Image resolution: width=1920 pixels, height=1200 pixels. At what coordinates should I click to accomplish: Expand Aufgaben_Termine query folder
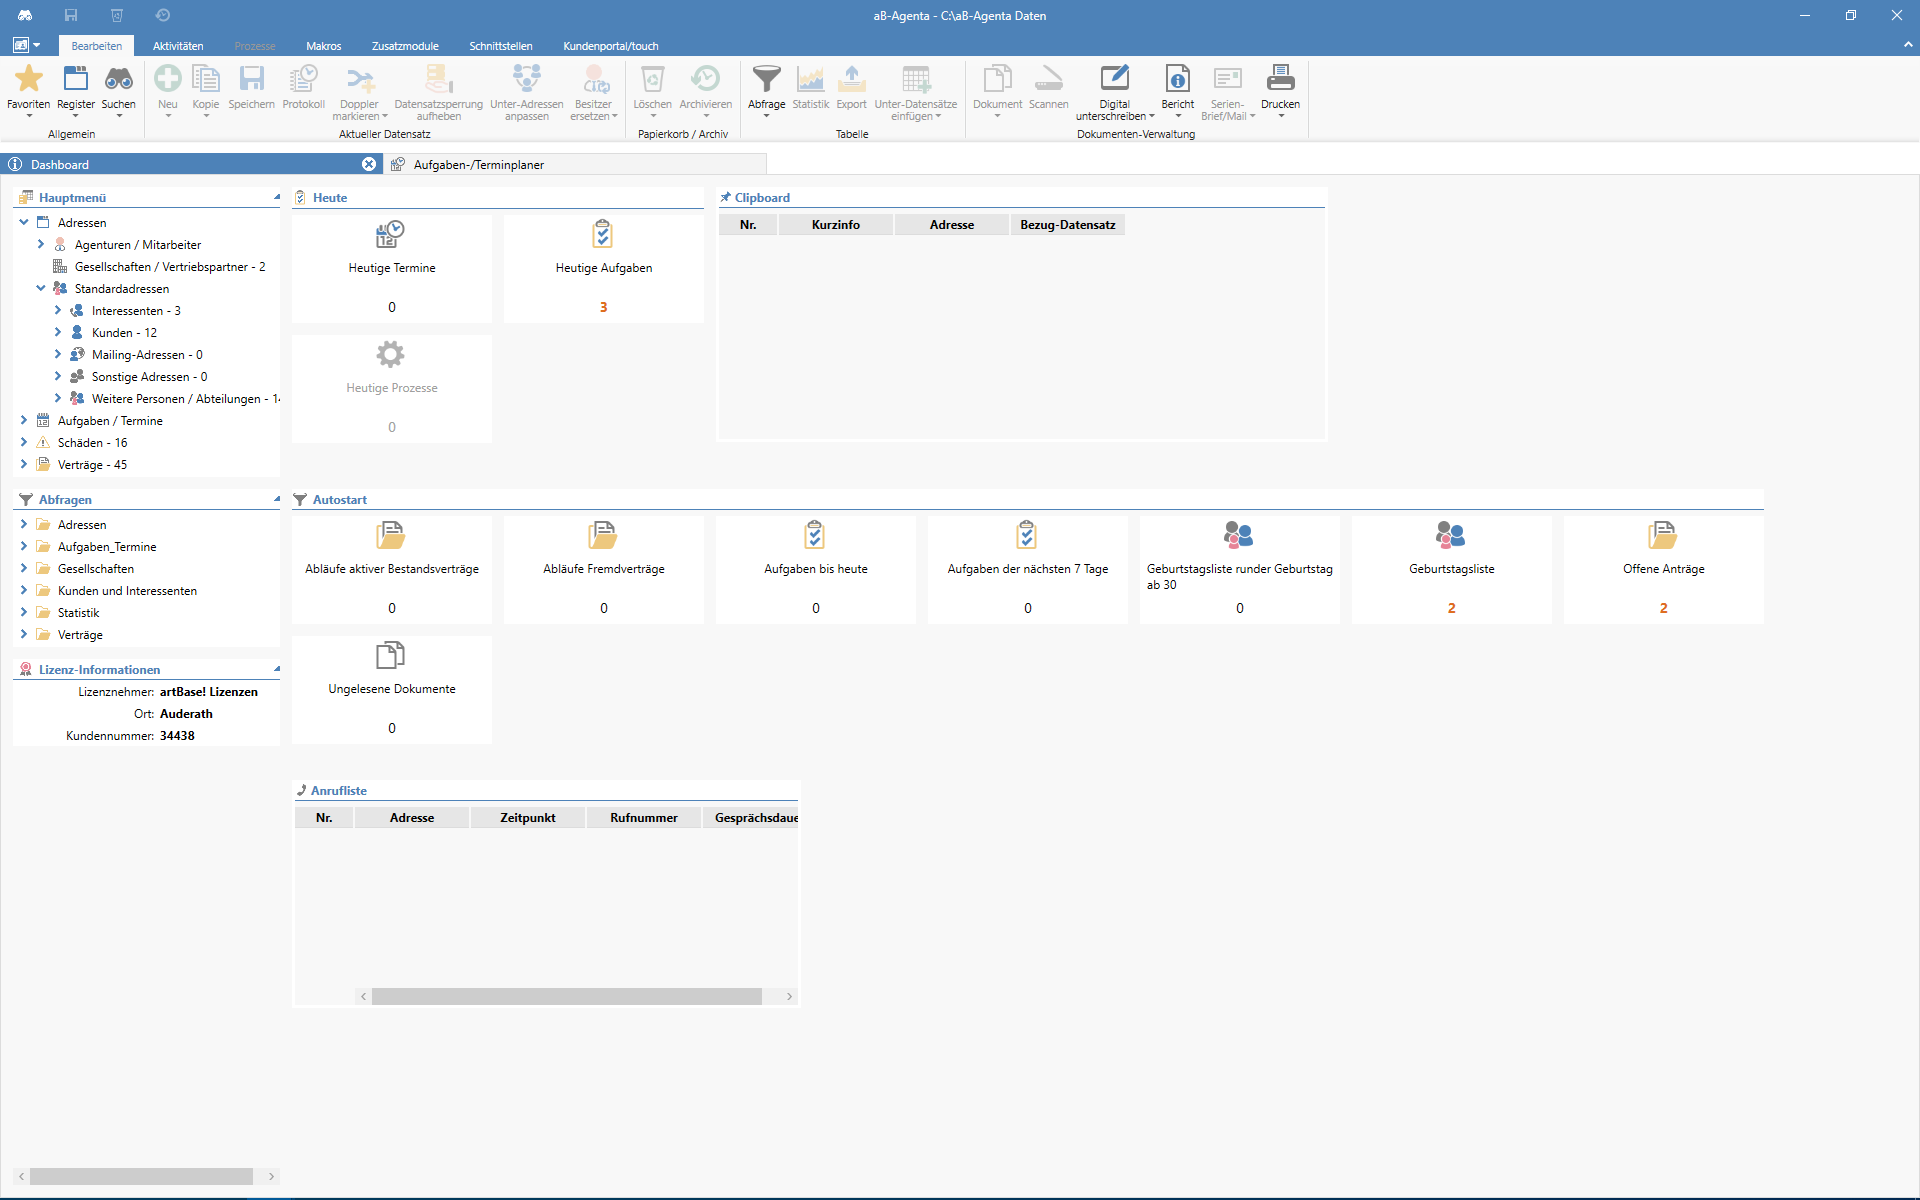[24, 546]
